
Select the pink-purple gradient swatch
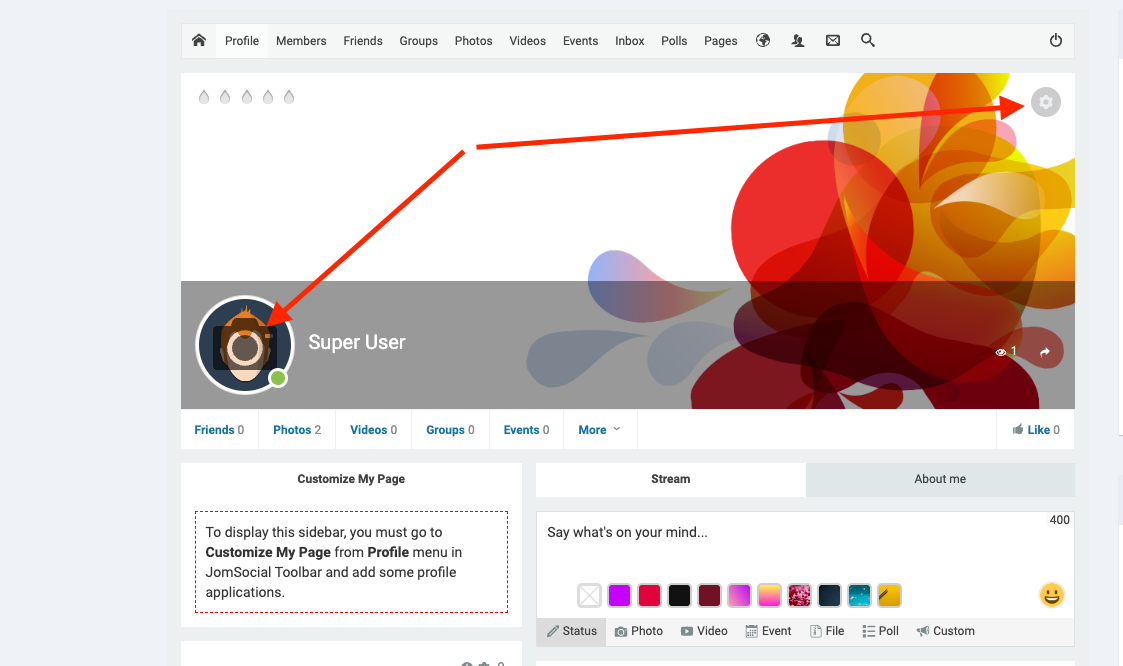[739, 595]
